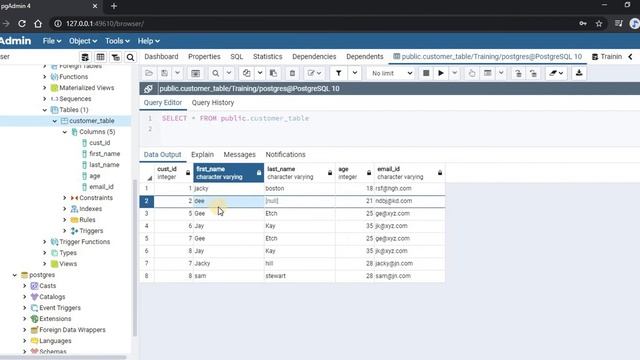Open the File menu
The height and width of the screenshot is (360, 640).
[52, 41]
